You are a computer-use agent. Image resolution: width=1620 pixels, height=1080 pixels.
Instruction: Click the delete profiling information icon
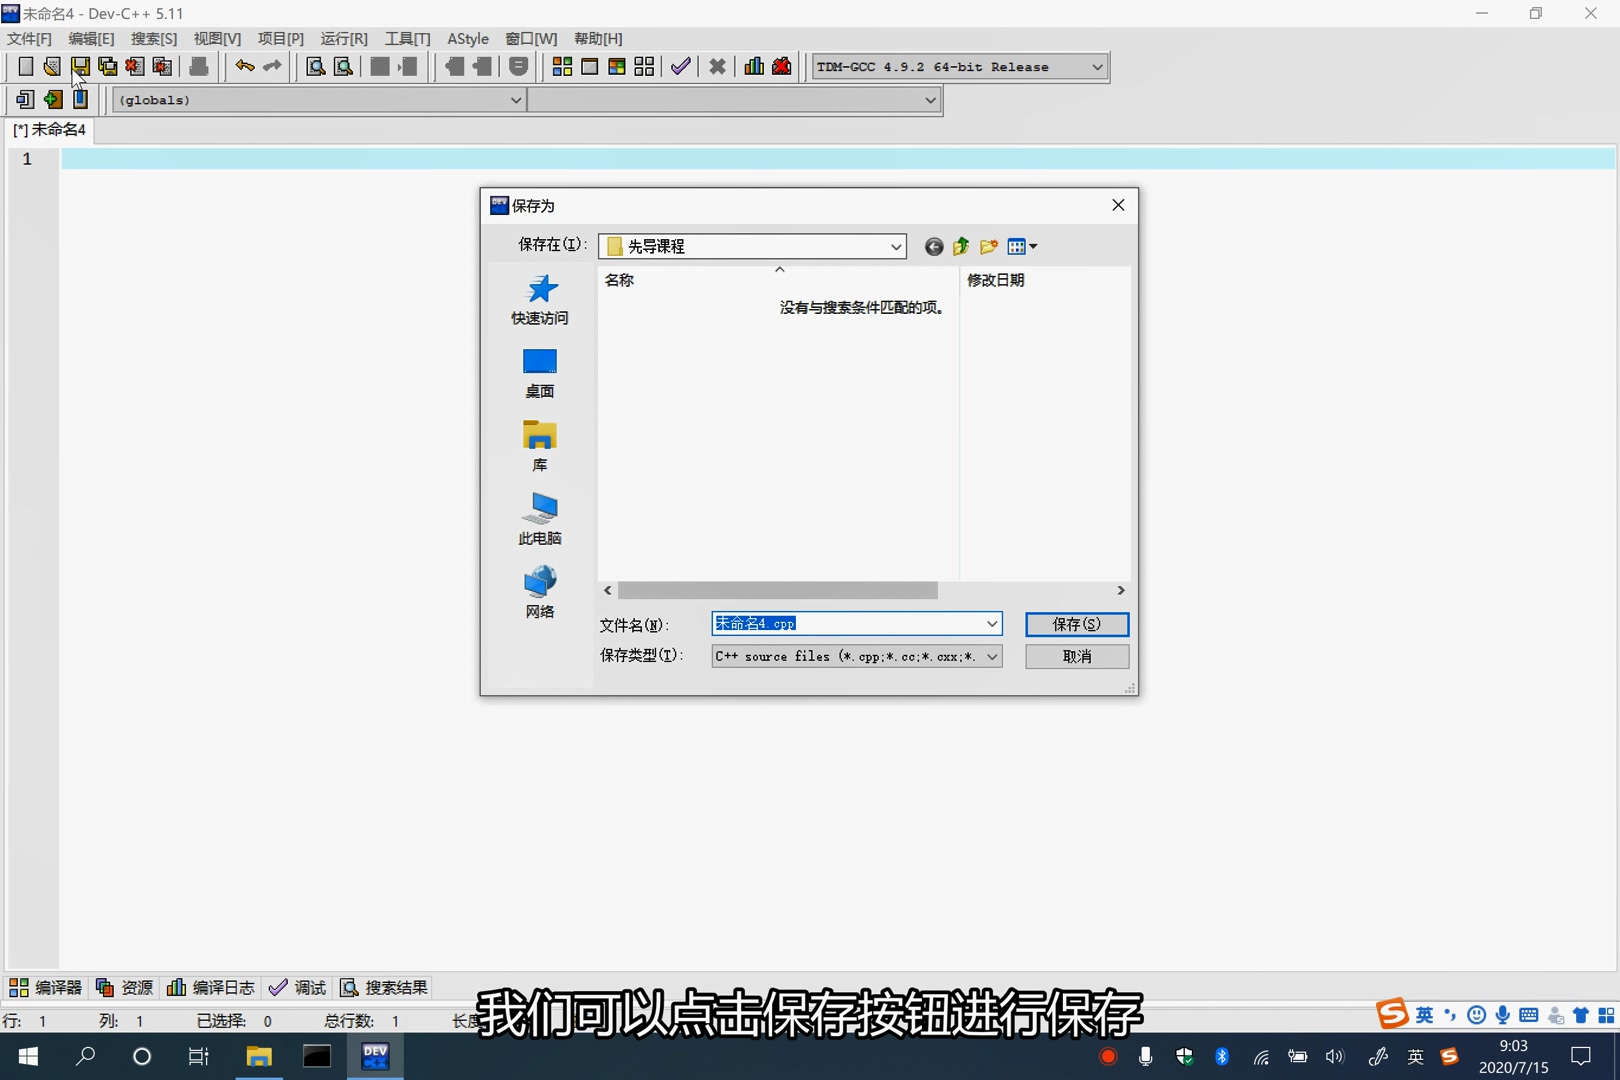click(x=782, y=67)
